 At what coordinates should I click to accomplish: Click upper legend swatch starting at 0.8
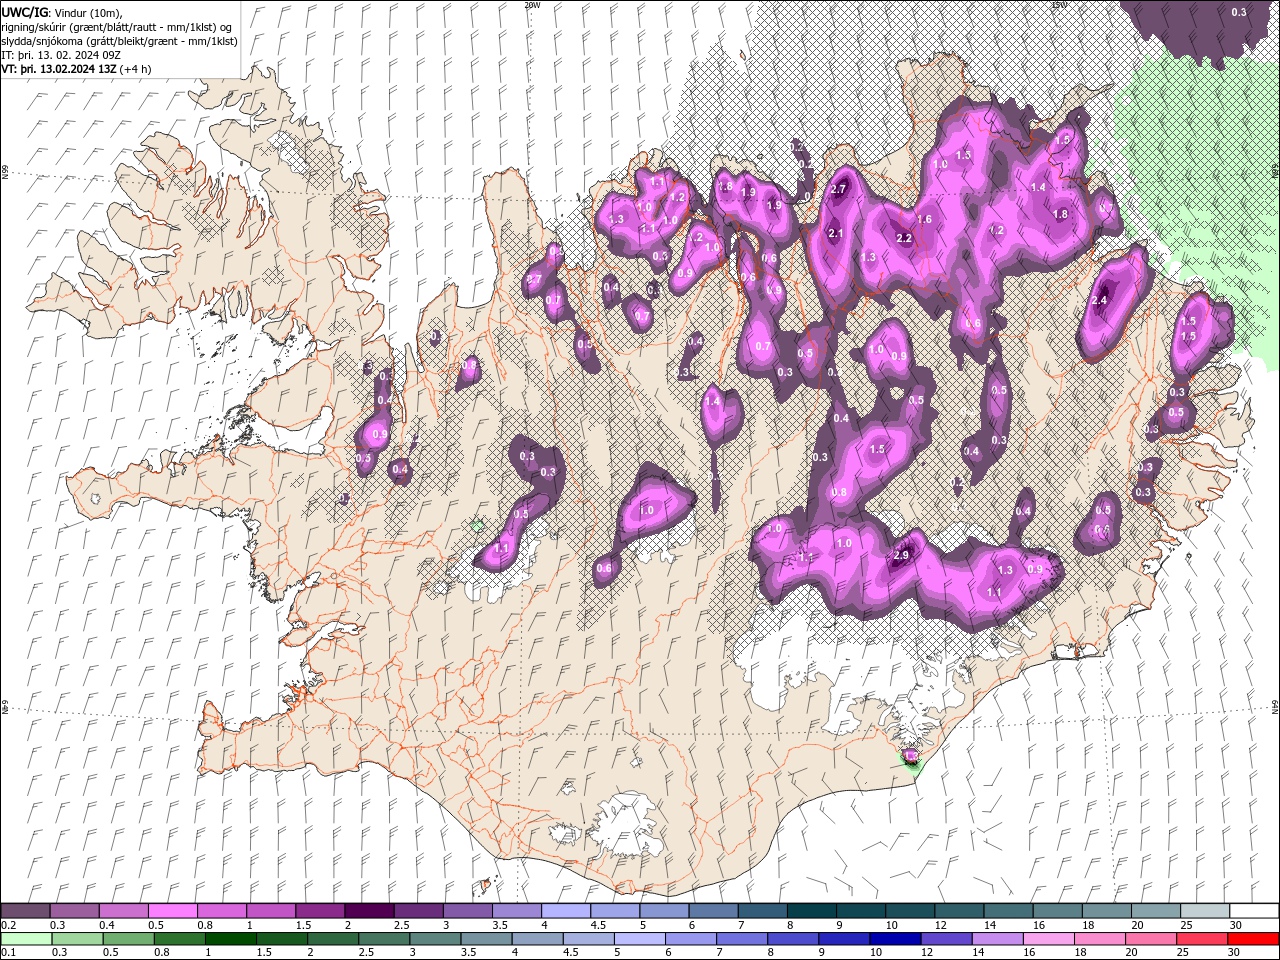click(x=221, y=911)
